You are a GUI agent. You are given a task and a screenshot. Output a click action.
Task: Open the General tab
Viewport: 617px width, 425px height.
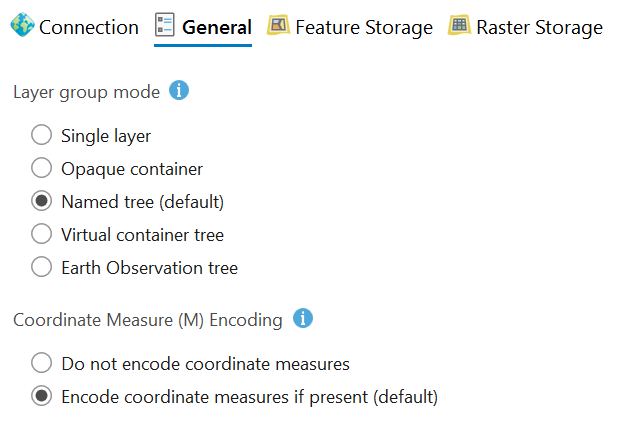coord(217,27)
